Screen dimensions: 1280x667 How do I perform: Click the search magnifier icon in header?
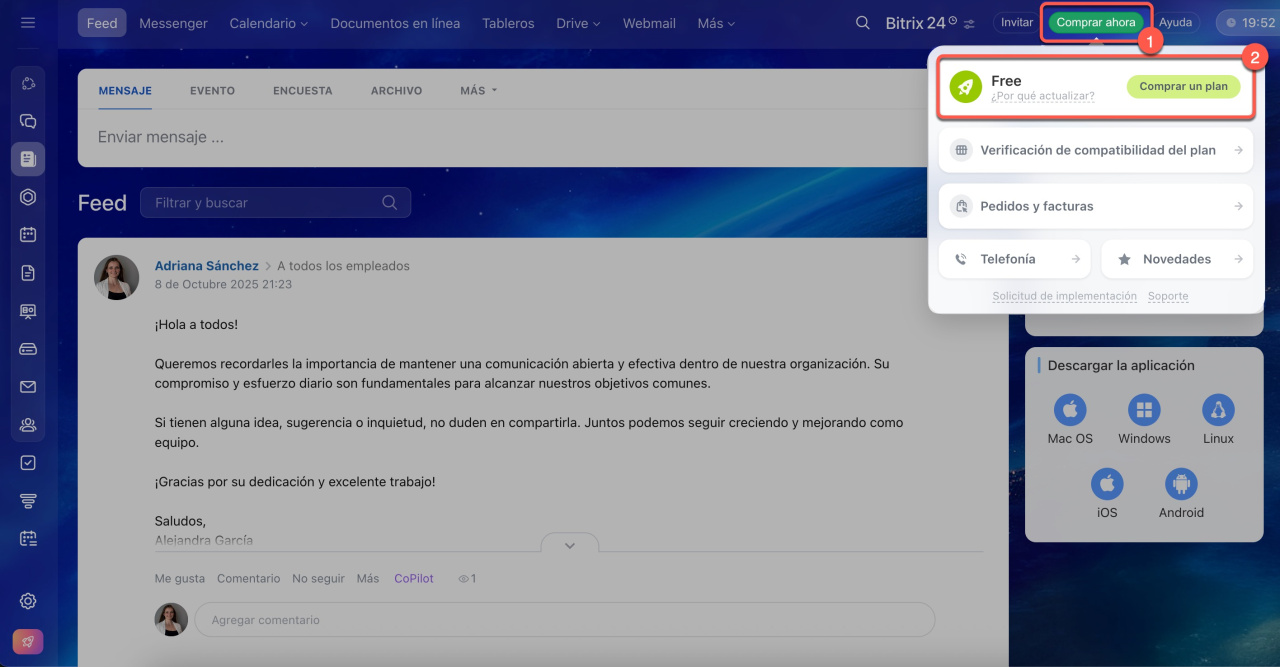click(x=862, y=23)
